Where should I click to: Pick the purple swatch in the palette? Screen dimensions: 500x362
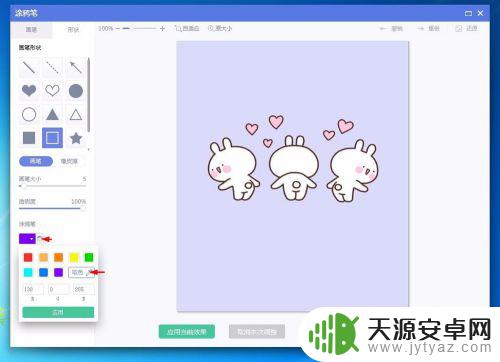click(58, 272)
